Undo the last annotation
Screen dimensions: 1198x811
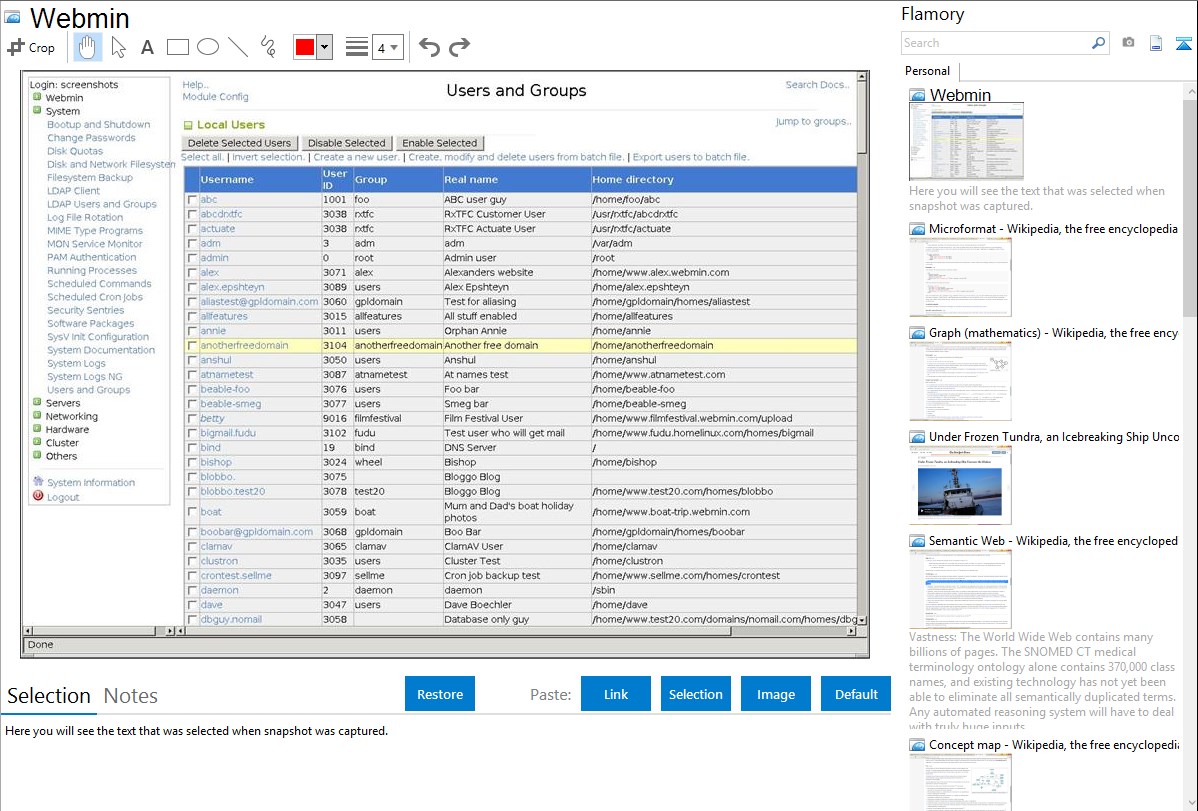[429, 47]
